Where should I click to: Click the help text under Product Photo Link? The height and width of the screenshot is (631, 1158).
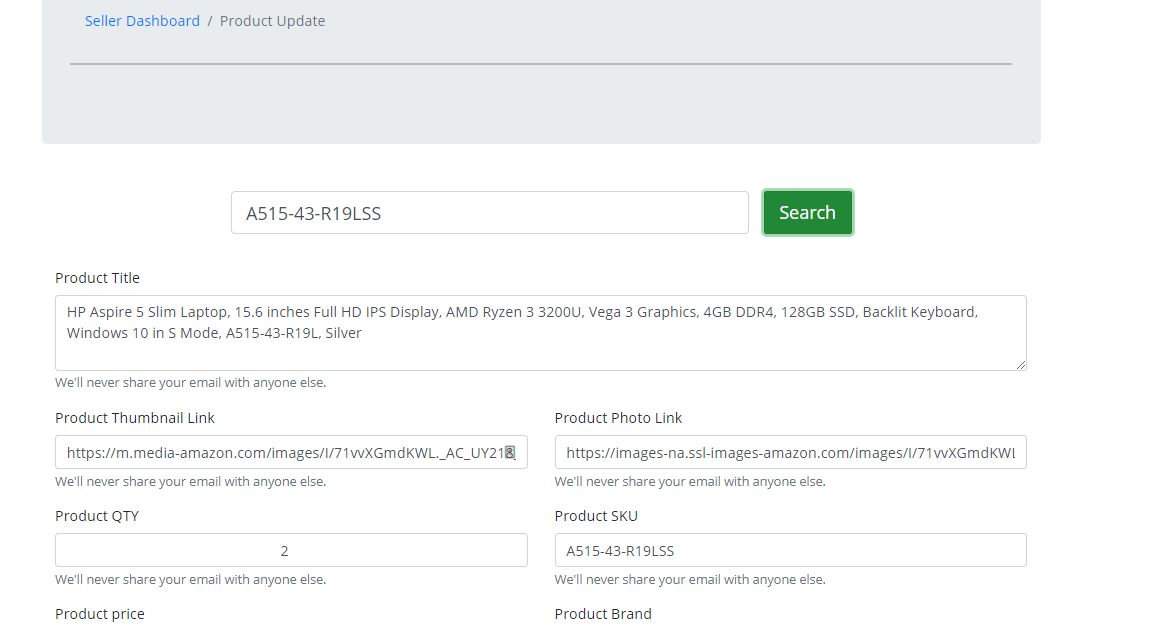click(x=690, y=482)
